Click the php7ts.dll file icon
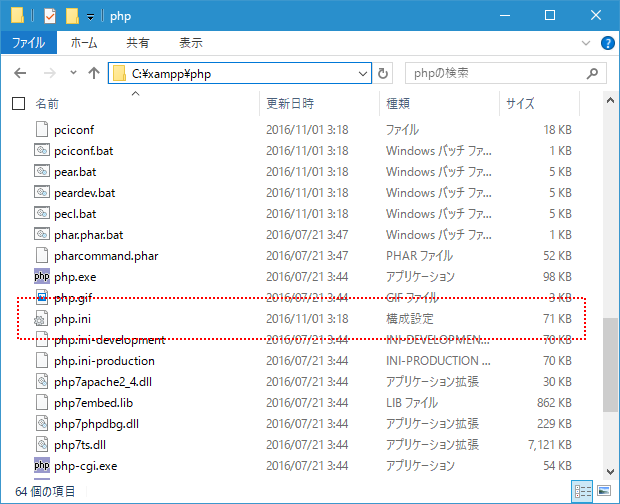The width and height of the screenshot is (620, 504). click(42, 444)
